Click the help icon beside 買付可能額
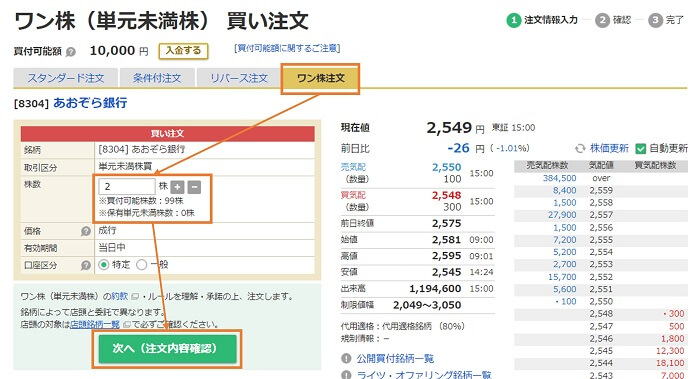This screenshot has width=700, height=379. (71, 52)
